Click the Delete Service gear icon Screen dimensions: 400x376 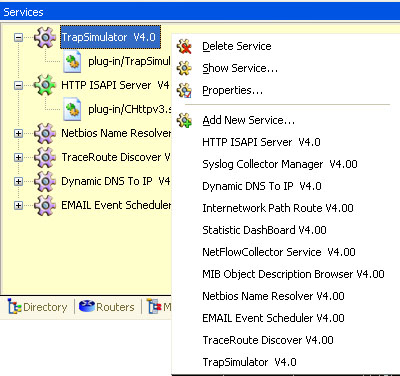(184, 46)
